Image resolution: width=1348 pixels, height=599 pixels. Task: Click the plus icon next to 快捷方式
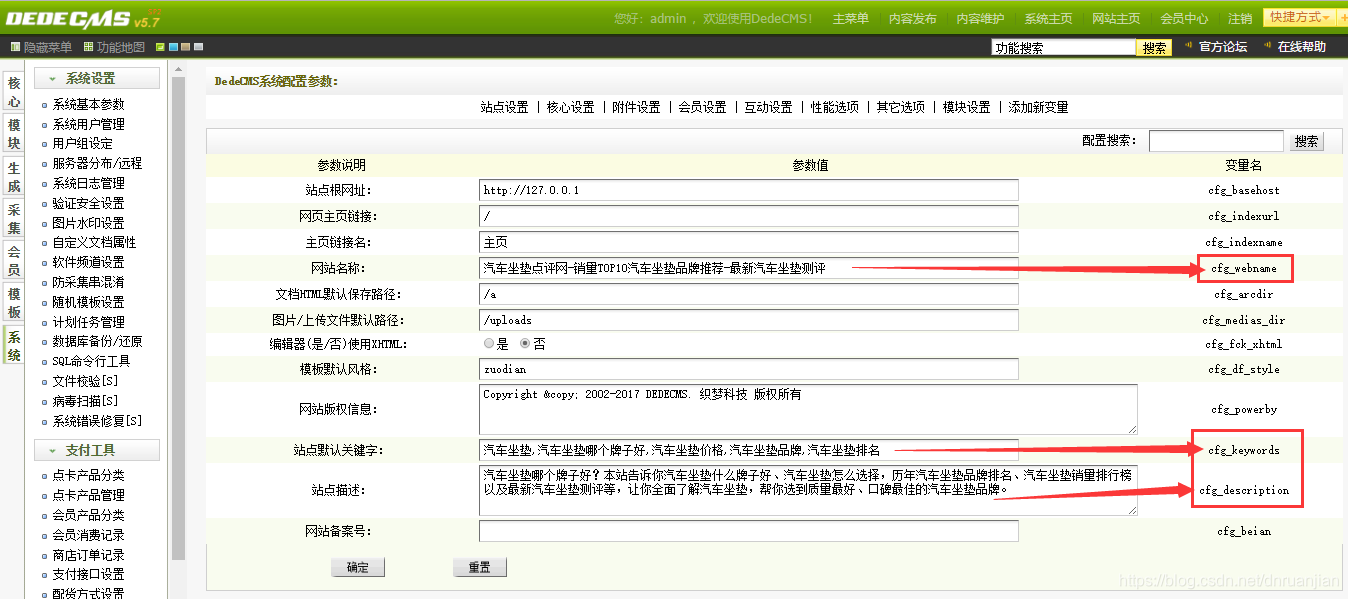click(1343, 18)
